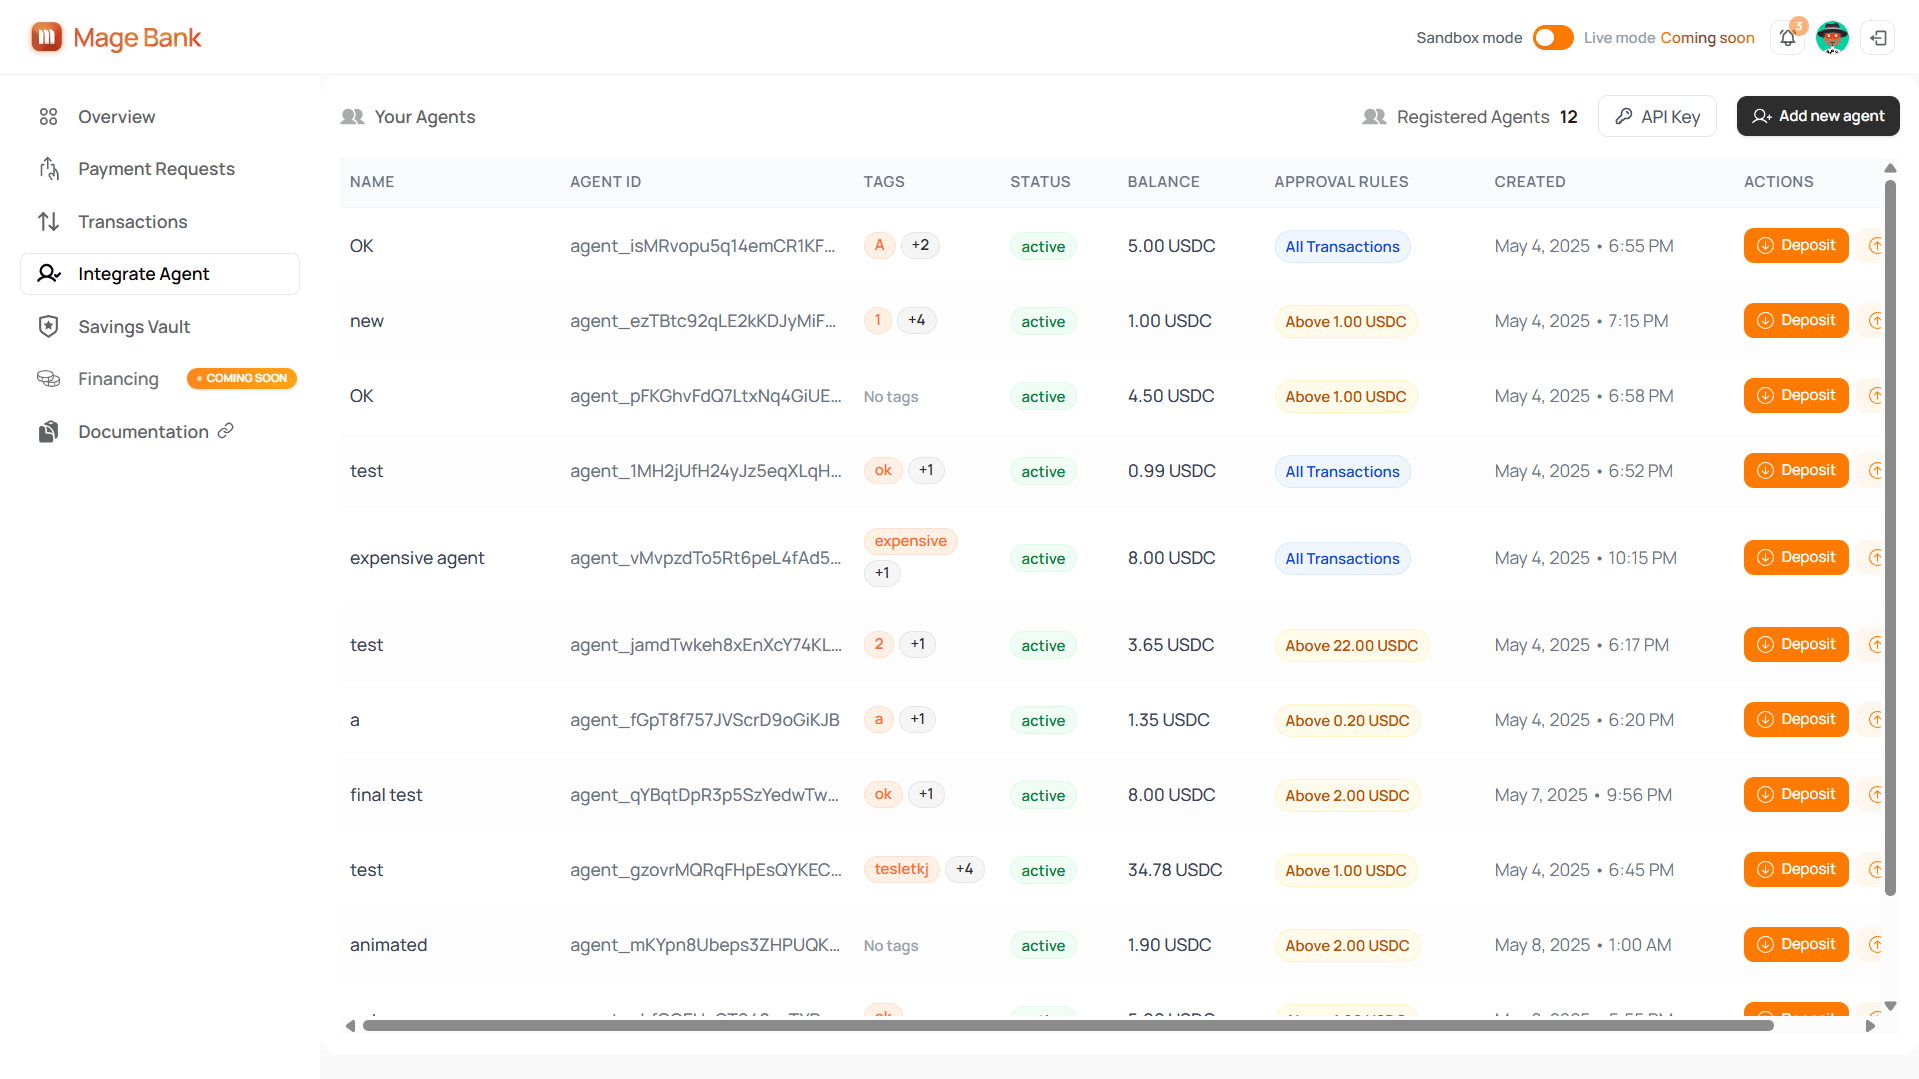Select Integrate Agent menu item
The height and width of the screenshot is (1079, 1919).
click(x=160, y=274)
